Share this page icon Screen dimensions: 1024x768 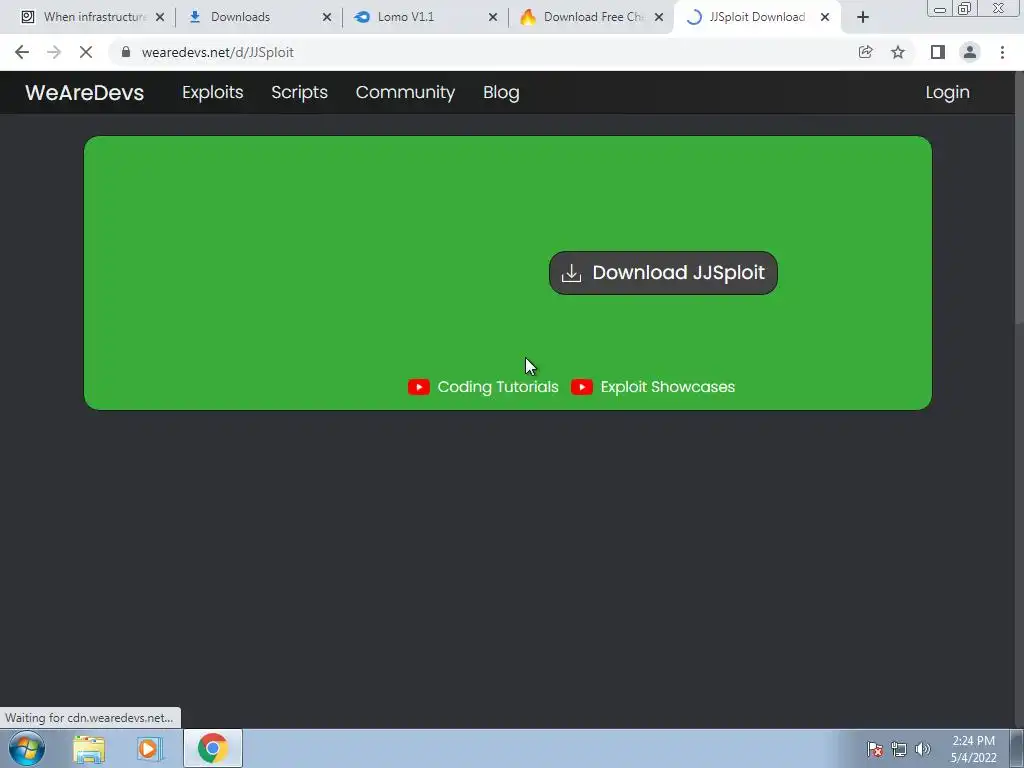865,52
